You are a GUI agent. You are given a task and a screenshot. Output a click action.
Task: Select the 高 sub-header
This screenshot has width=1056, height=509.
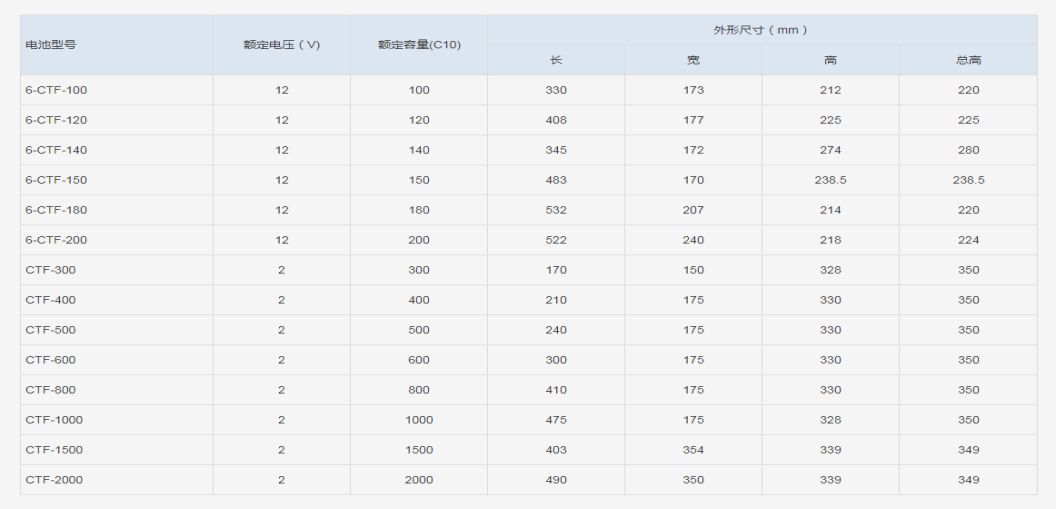(x=830, y=60)
